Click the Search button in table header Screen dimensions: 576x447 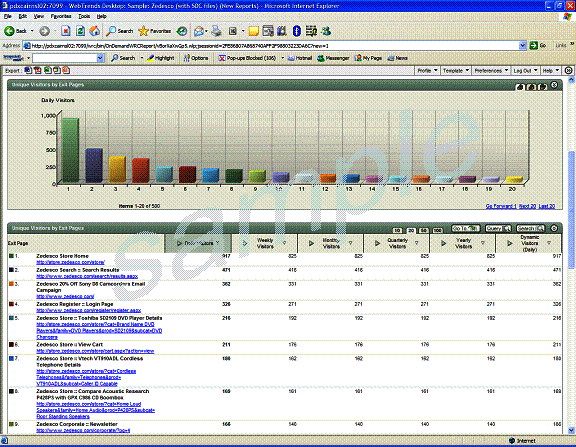point(530,228)
